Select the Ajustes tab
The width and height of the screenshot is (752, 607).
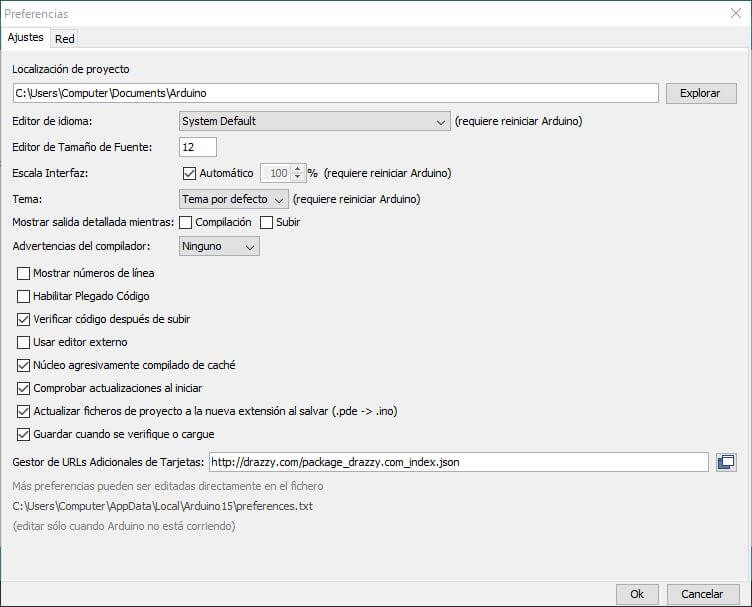point(25,37)
